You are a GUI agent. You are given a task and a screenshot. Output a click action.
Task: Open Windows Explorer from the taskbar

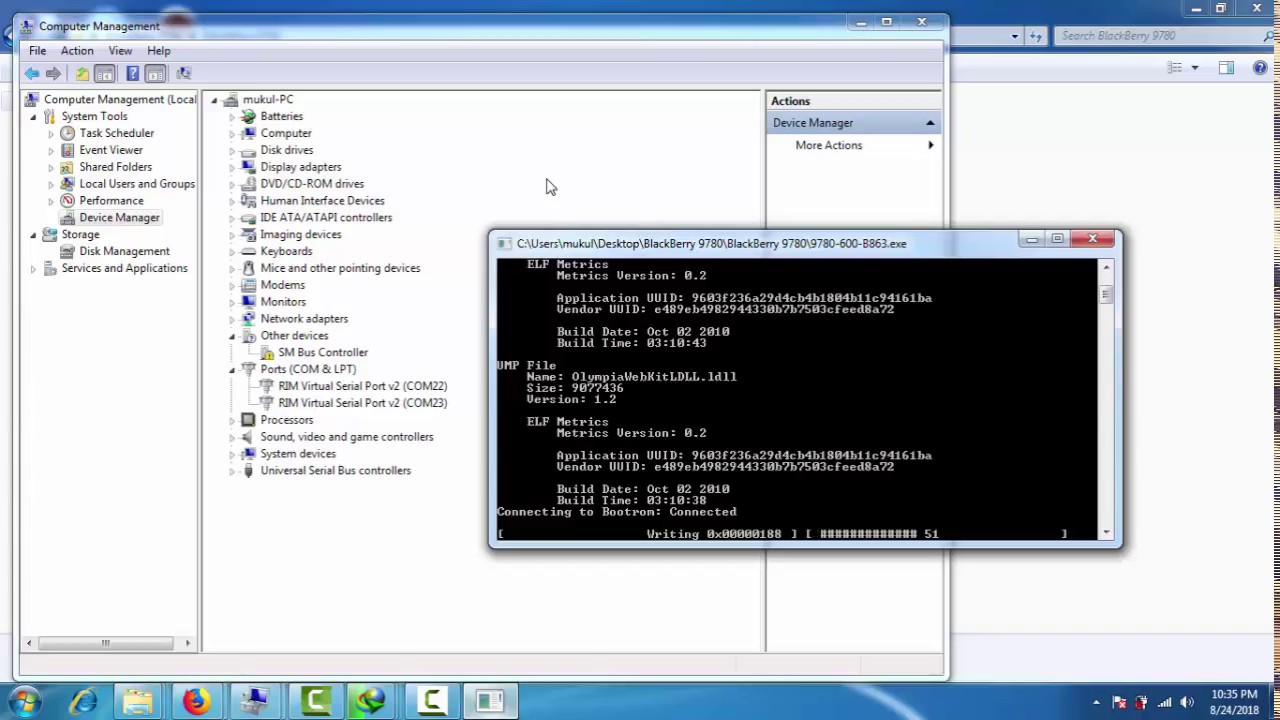[x=138, y=702]
